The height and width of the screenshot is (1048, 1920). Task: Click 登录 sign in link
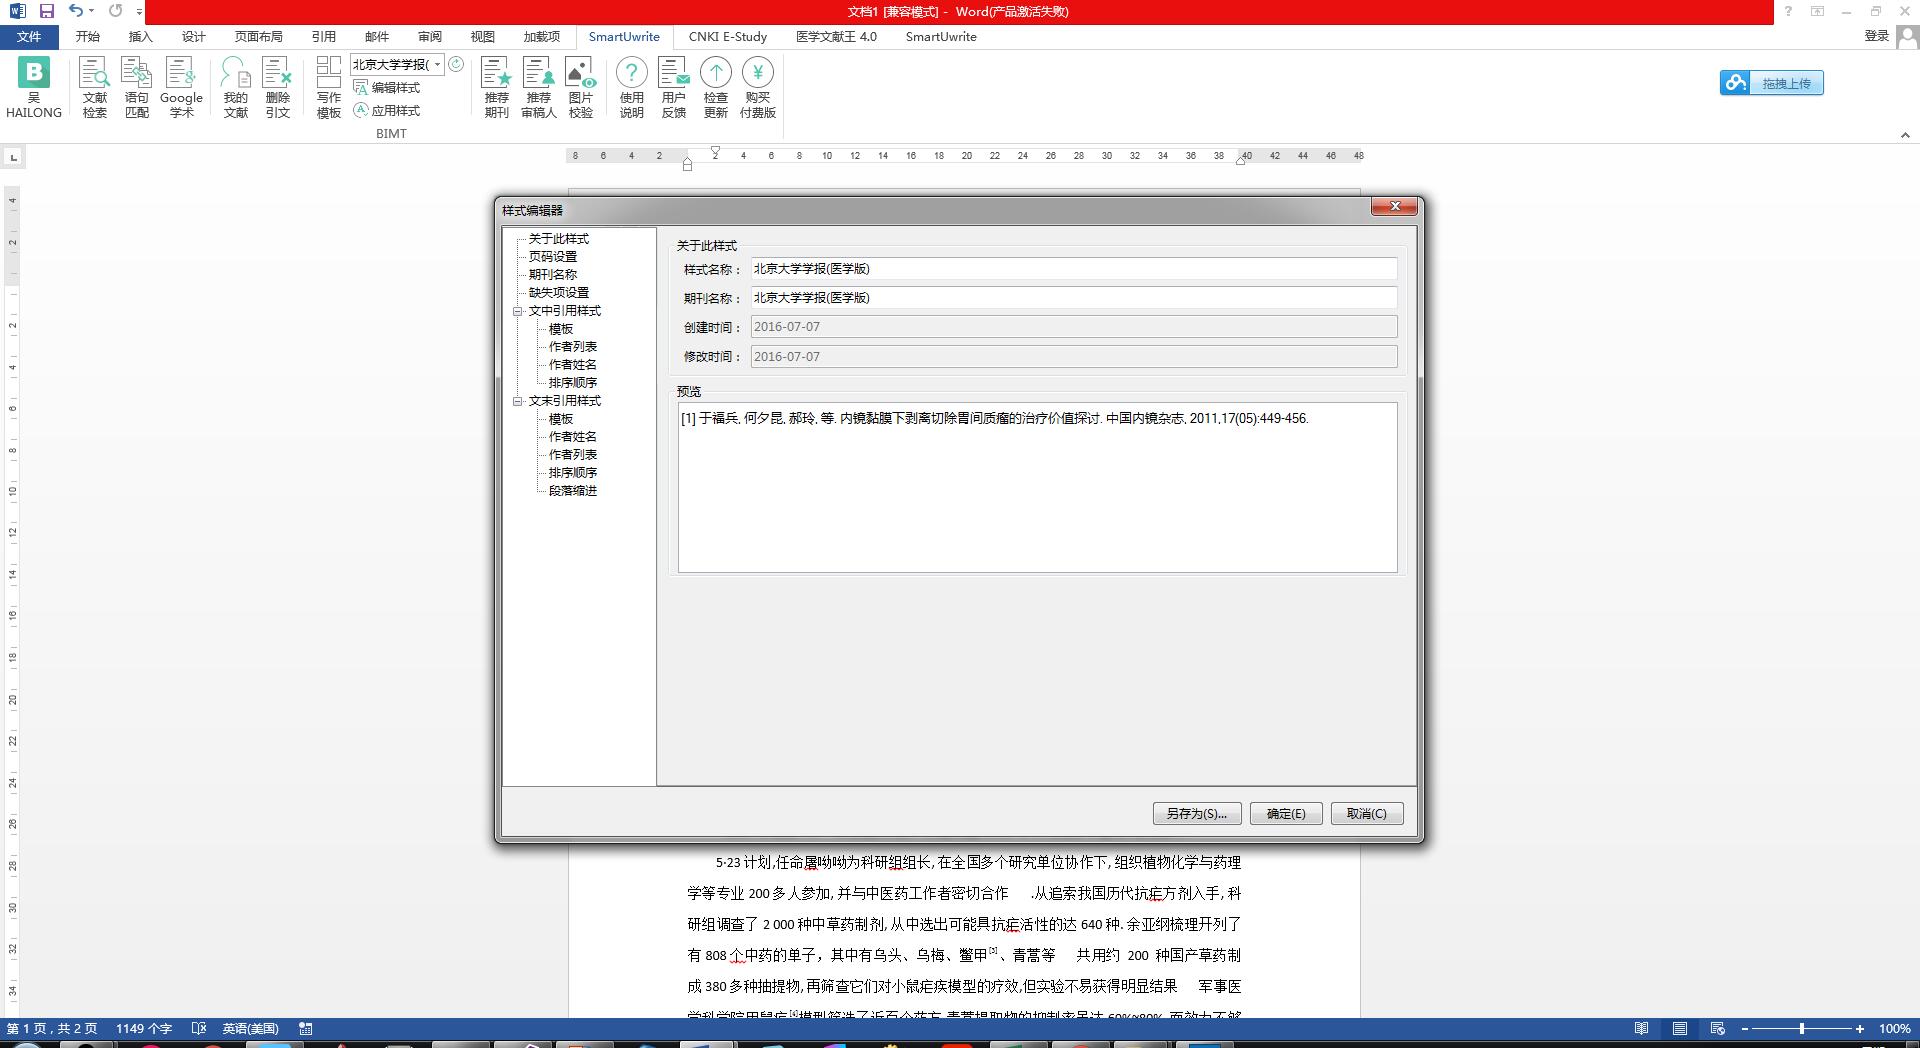click(x=1877, y=36)
